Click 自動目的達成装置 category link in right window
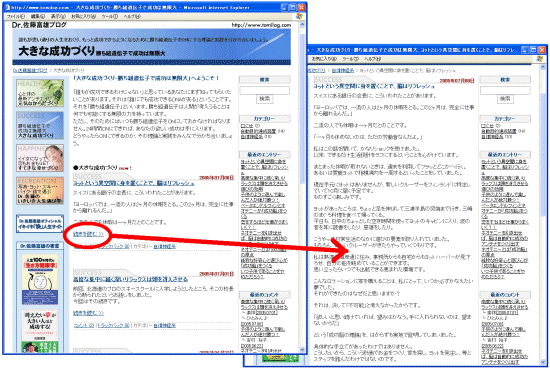550x368 pixels. 499,131
